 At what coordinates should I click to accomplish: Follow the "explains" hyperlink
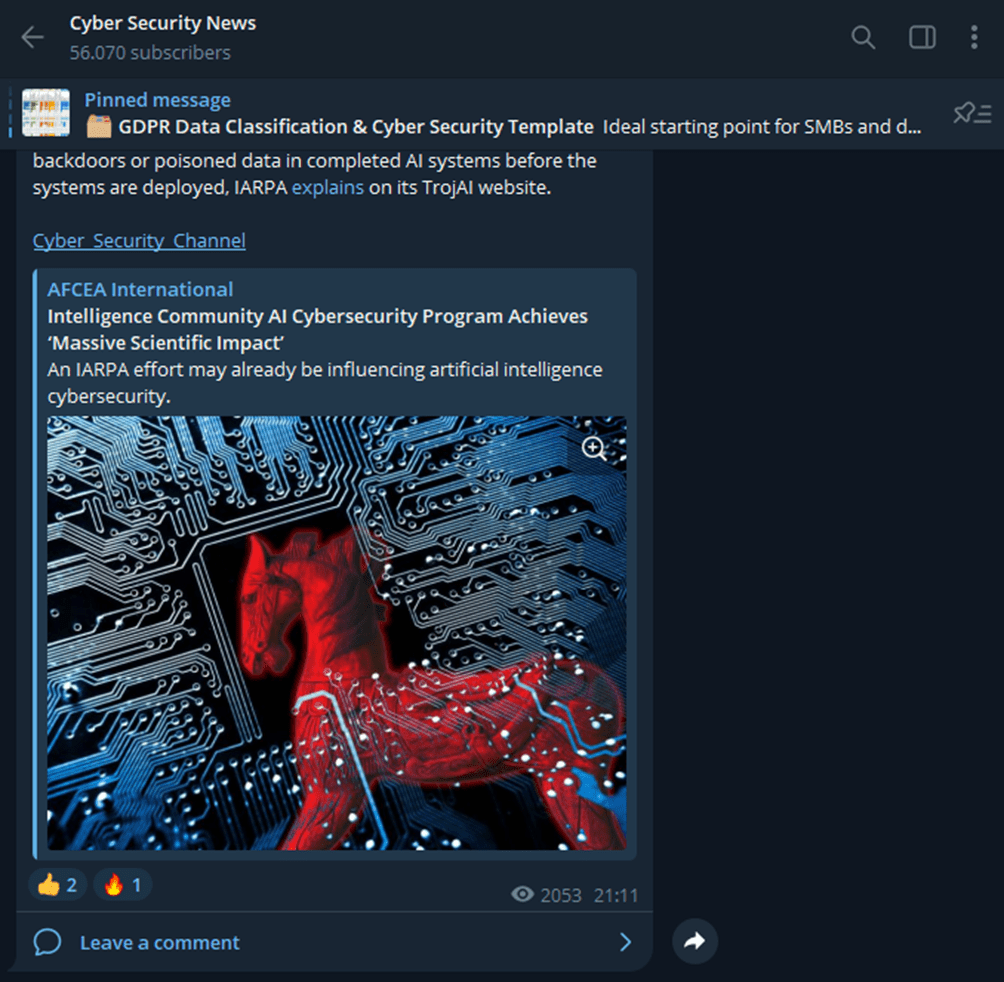pos(328,188)
